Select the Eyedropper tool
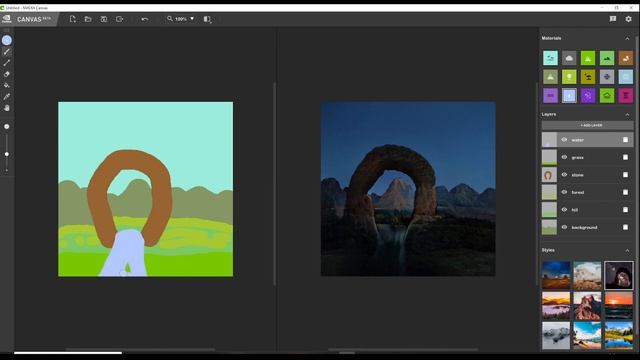This screenshot has height=360, width=640. pos(7,97)
